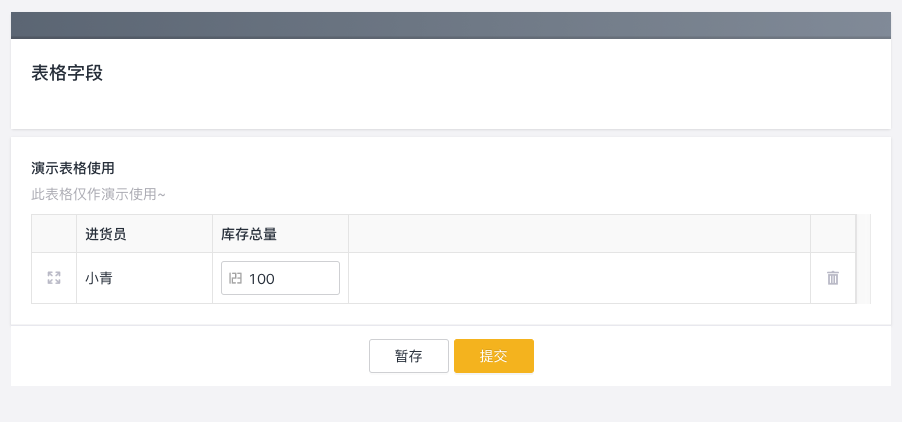
Task: Click the value 100 in the table row
Action: pos(262,279)
